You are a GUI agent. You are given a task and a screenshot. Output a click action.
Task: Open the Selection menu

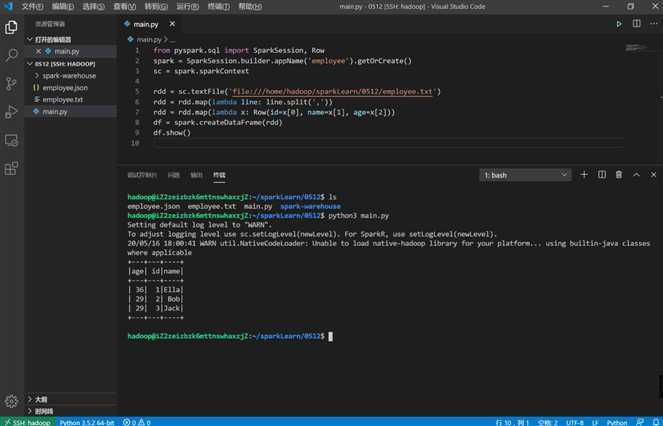(93, 6)
